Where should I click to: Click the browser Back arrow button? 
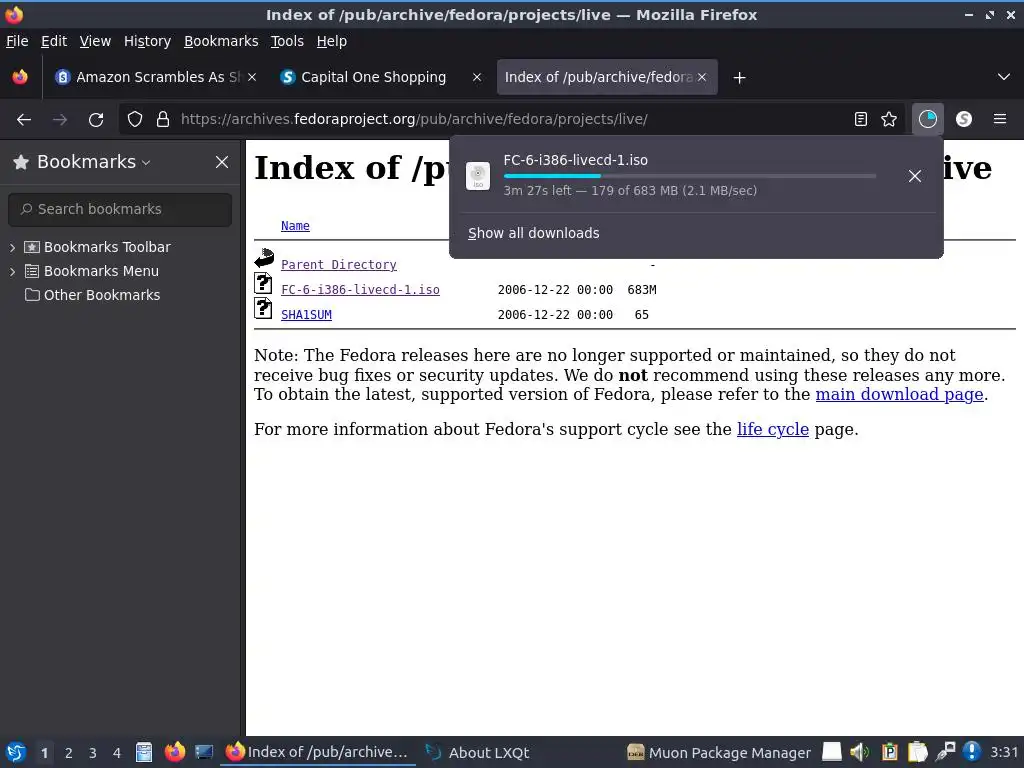(x=24, y=120)
